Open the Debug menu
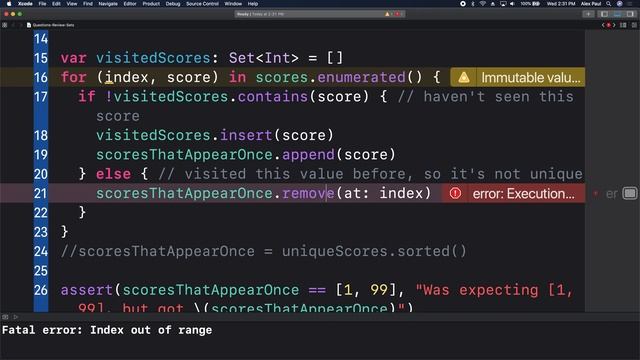 173,4
